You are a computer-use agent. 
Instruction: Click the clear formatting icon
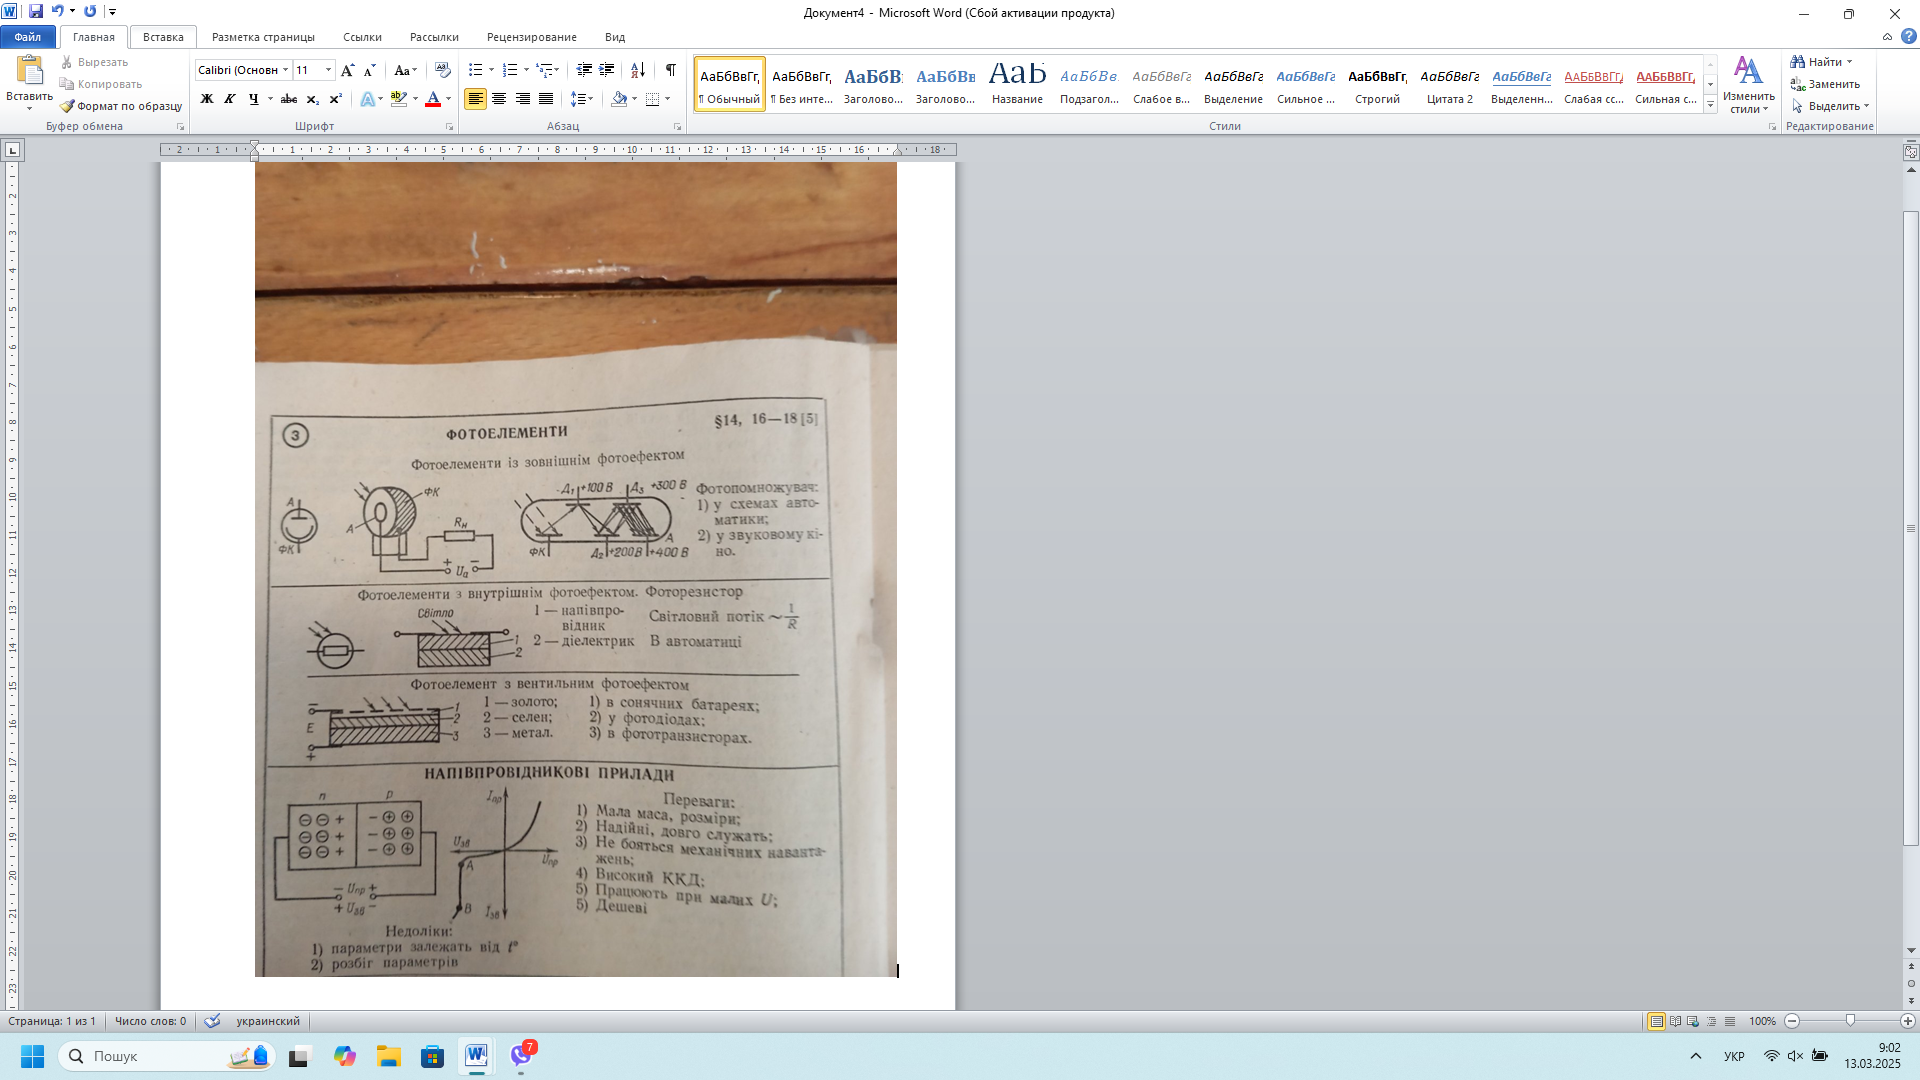[x=443, y=70]
